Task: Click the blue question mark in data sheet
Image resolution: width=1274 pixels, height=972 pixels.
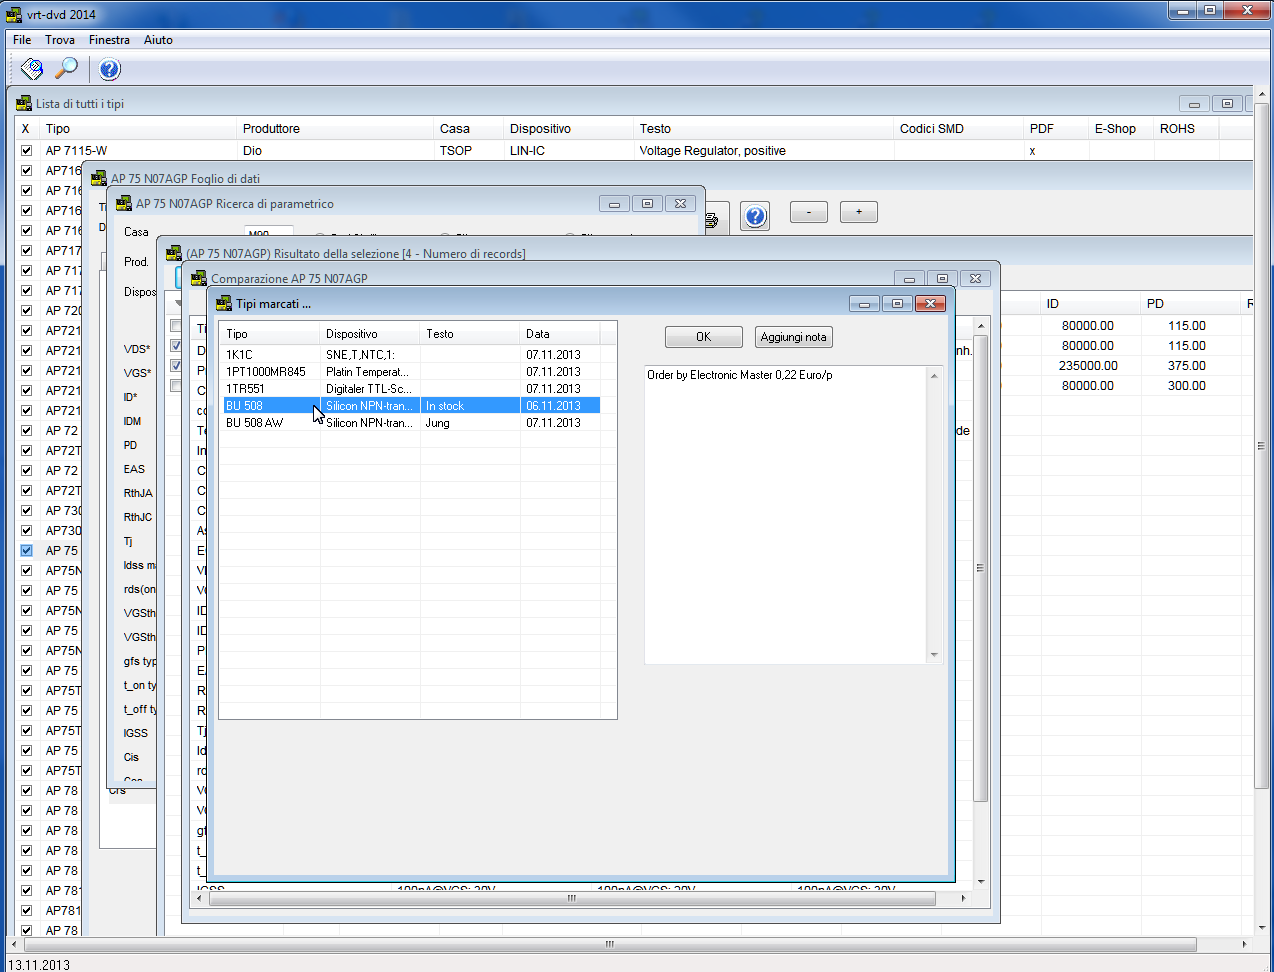Action: (756, 216)
